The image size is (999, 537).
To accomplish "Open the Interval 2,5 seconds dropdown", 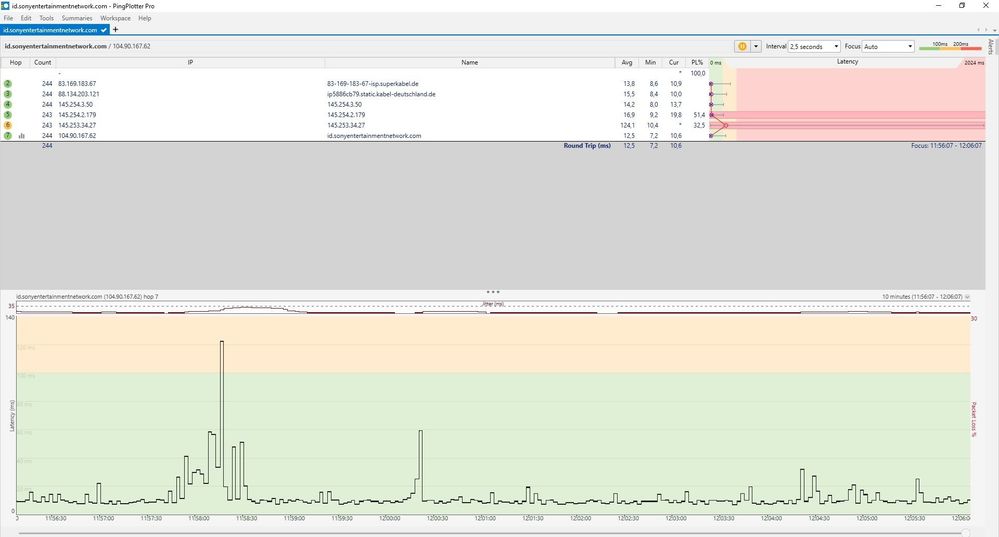I will 814,46.
